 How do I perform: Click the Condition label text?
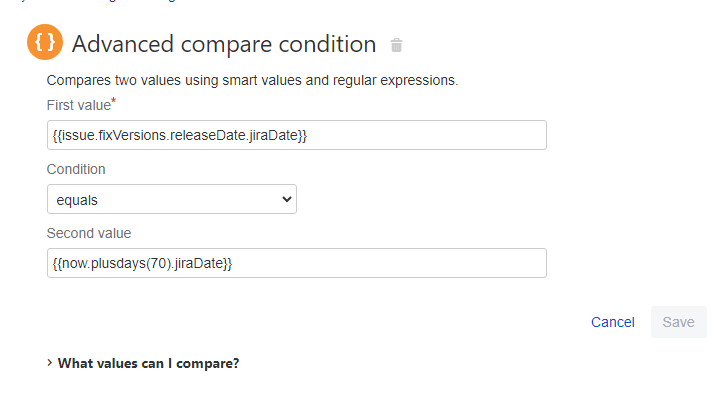coord(76,169)
